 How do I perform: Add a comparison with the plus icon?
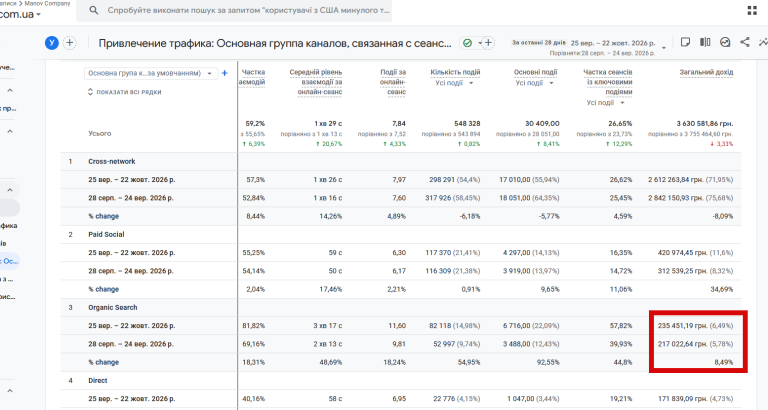pos(70,43)
